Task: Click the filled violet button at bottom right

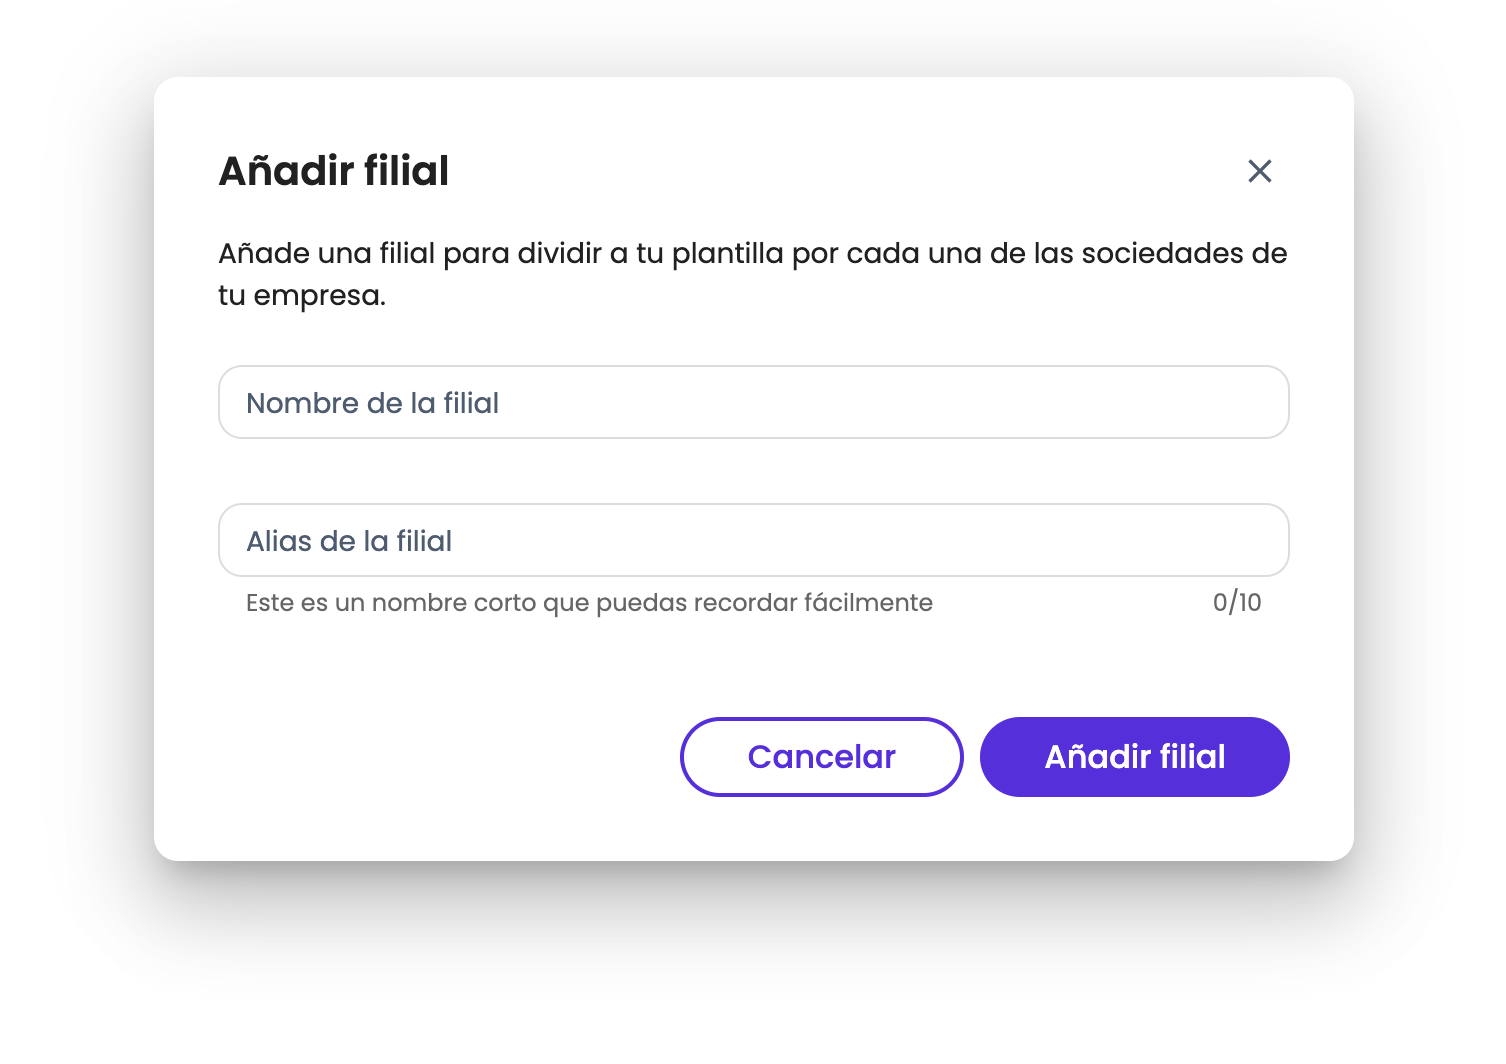Action: (x=1134, y=757)
